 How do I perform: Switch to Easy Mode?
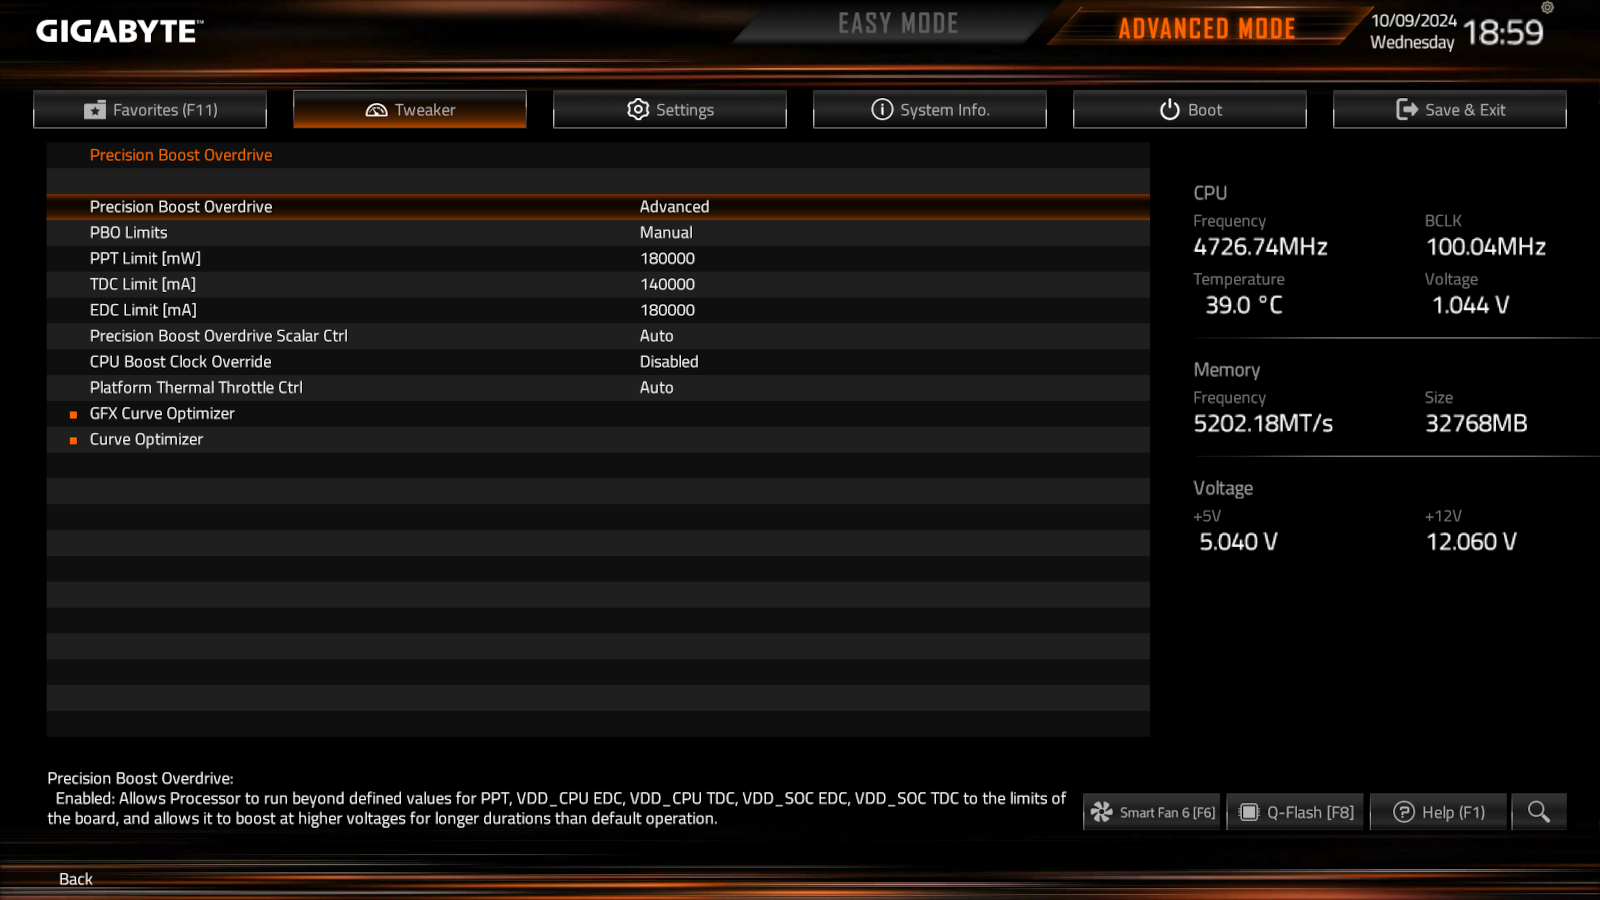(x=898, y=24)
